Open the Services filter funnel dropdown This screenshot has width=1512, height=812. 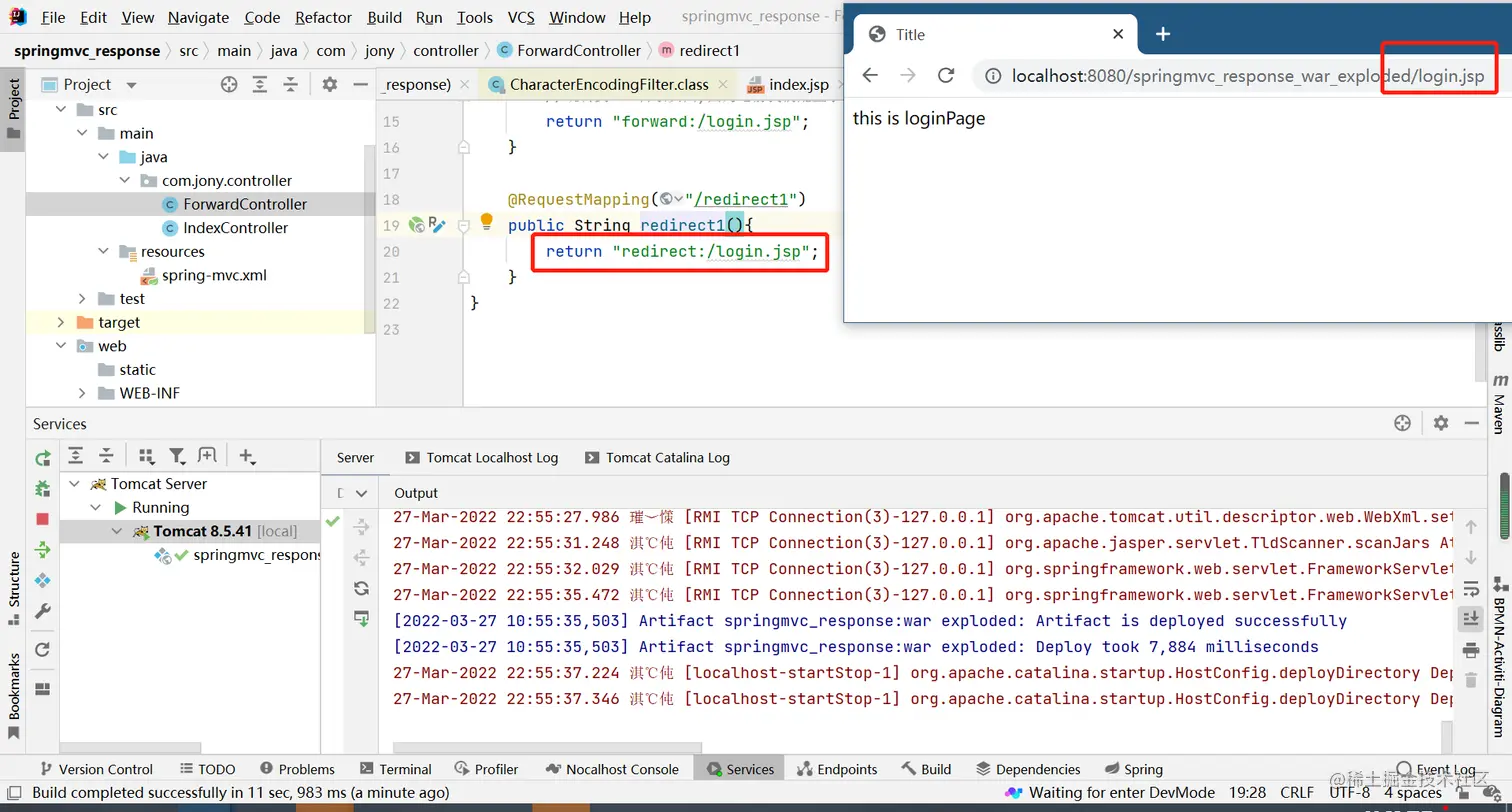[x=178, y=456]
